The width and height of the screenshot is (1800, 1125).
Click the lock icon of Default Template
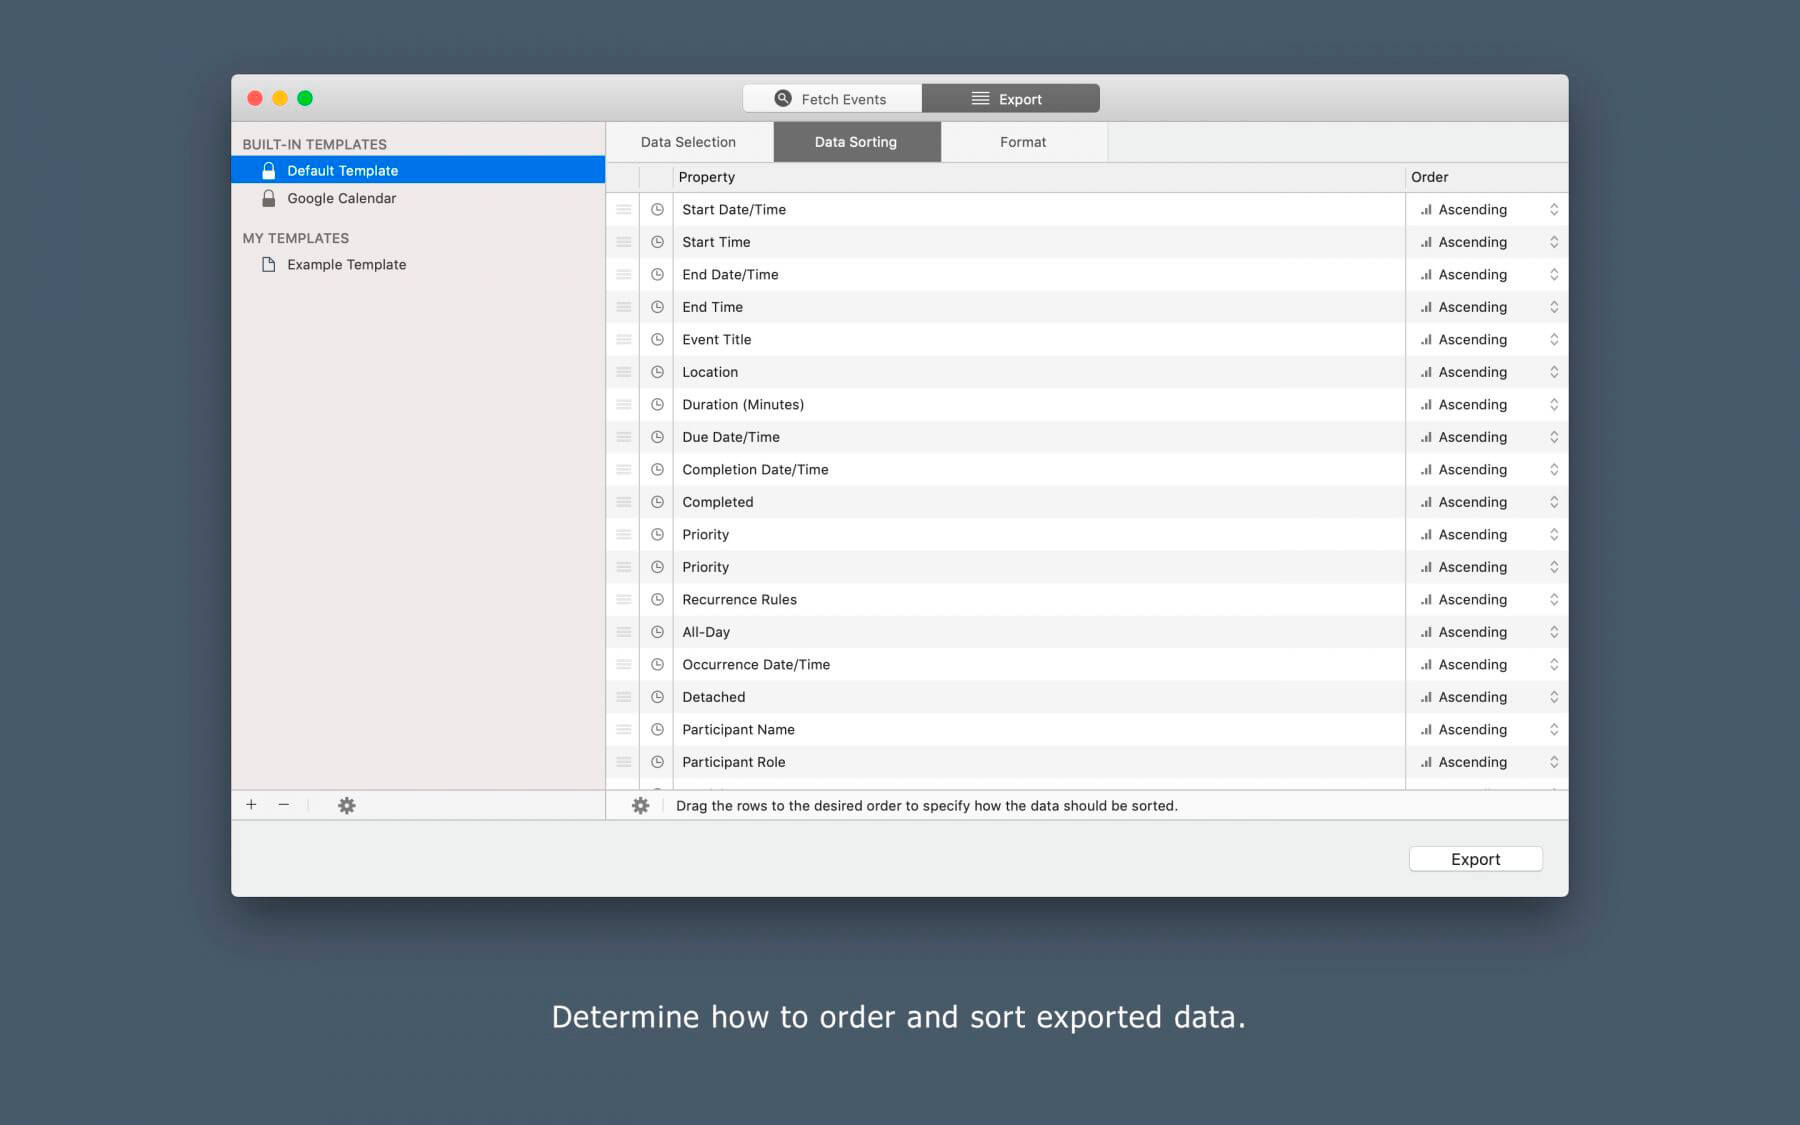(x=268, y=170)
